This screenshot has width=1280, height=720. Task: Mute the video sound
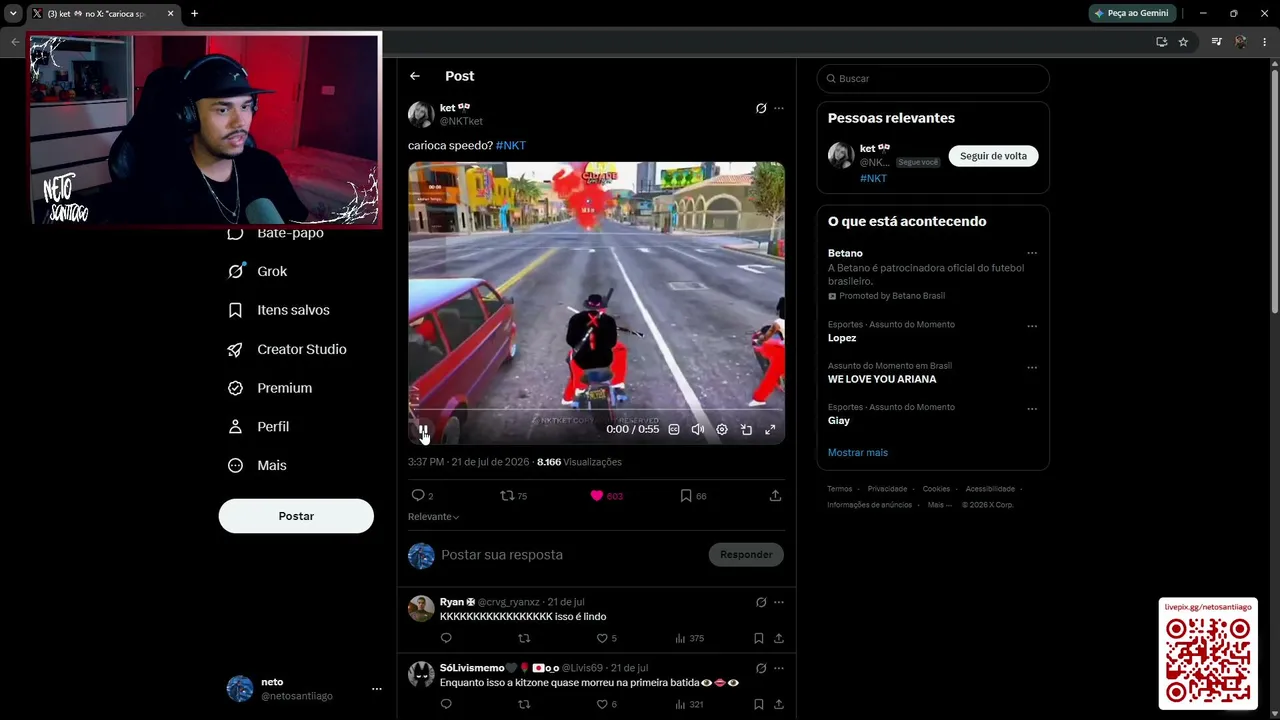pyautogui.click(x=698, y=430)
